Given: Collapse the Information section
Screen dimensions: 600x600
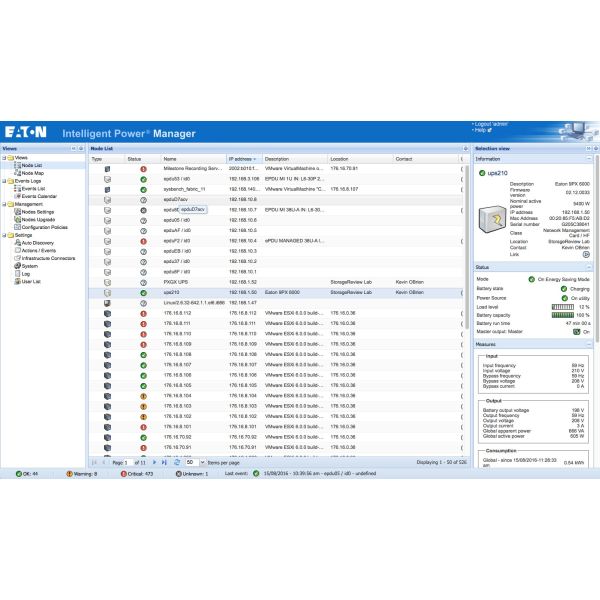Looking at the screenshot, I should click(589, 158).
